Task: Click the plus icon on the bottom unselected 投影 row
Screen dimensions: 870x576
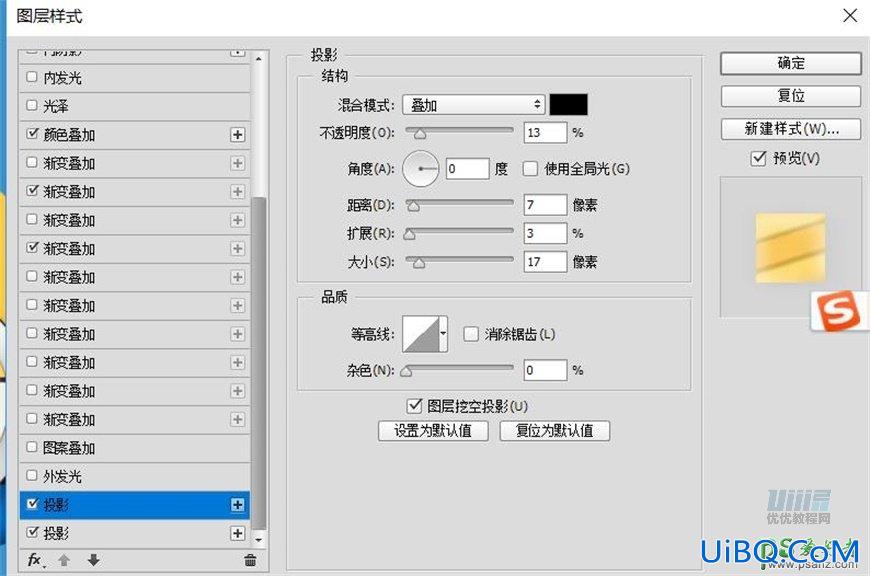Action: [x=237, y=533]
